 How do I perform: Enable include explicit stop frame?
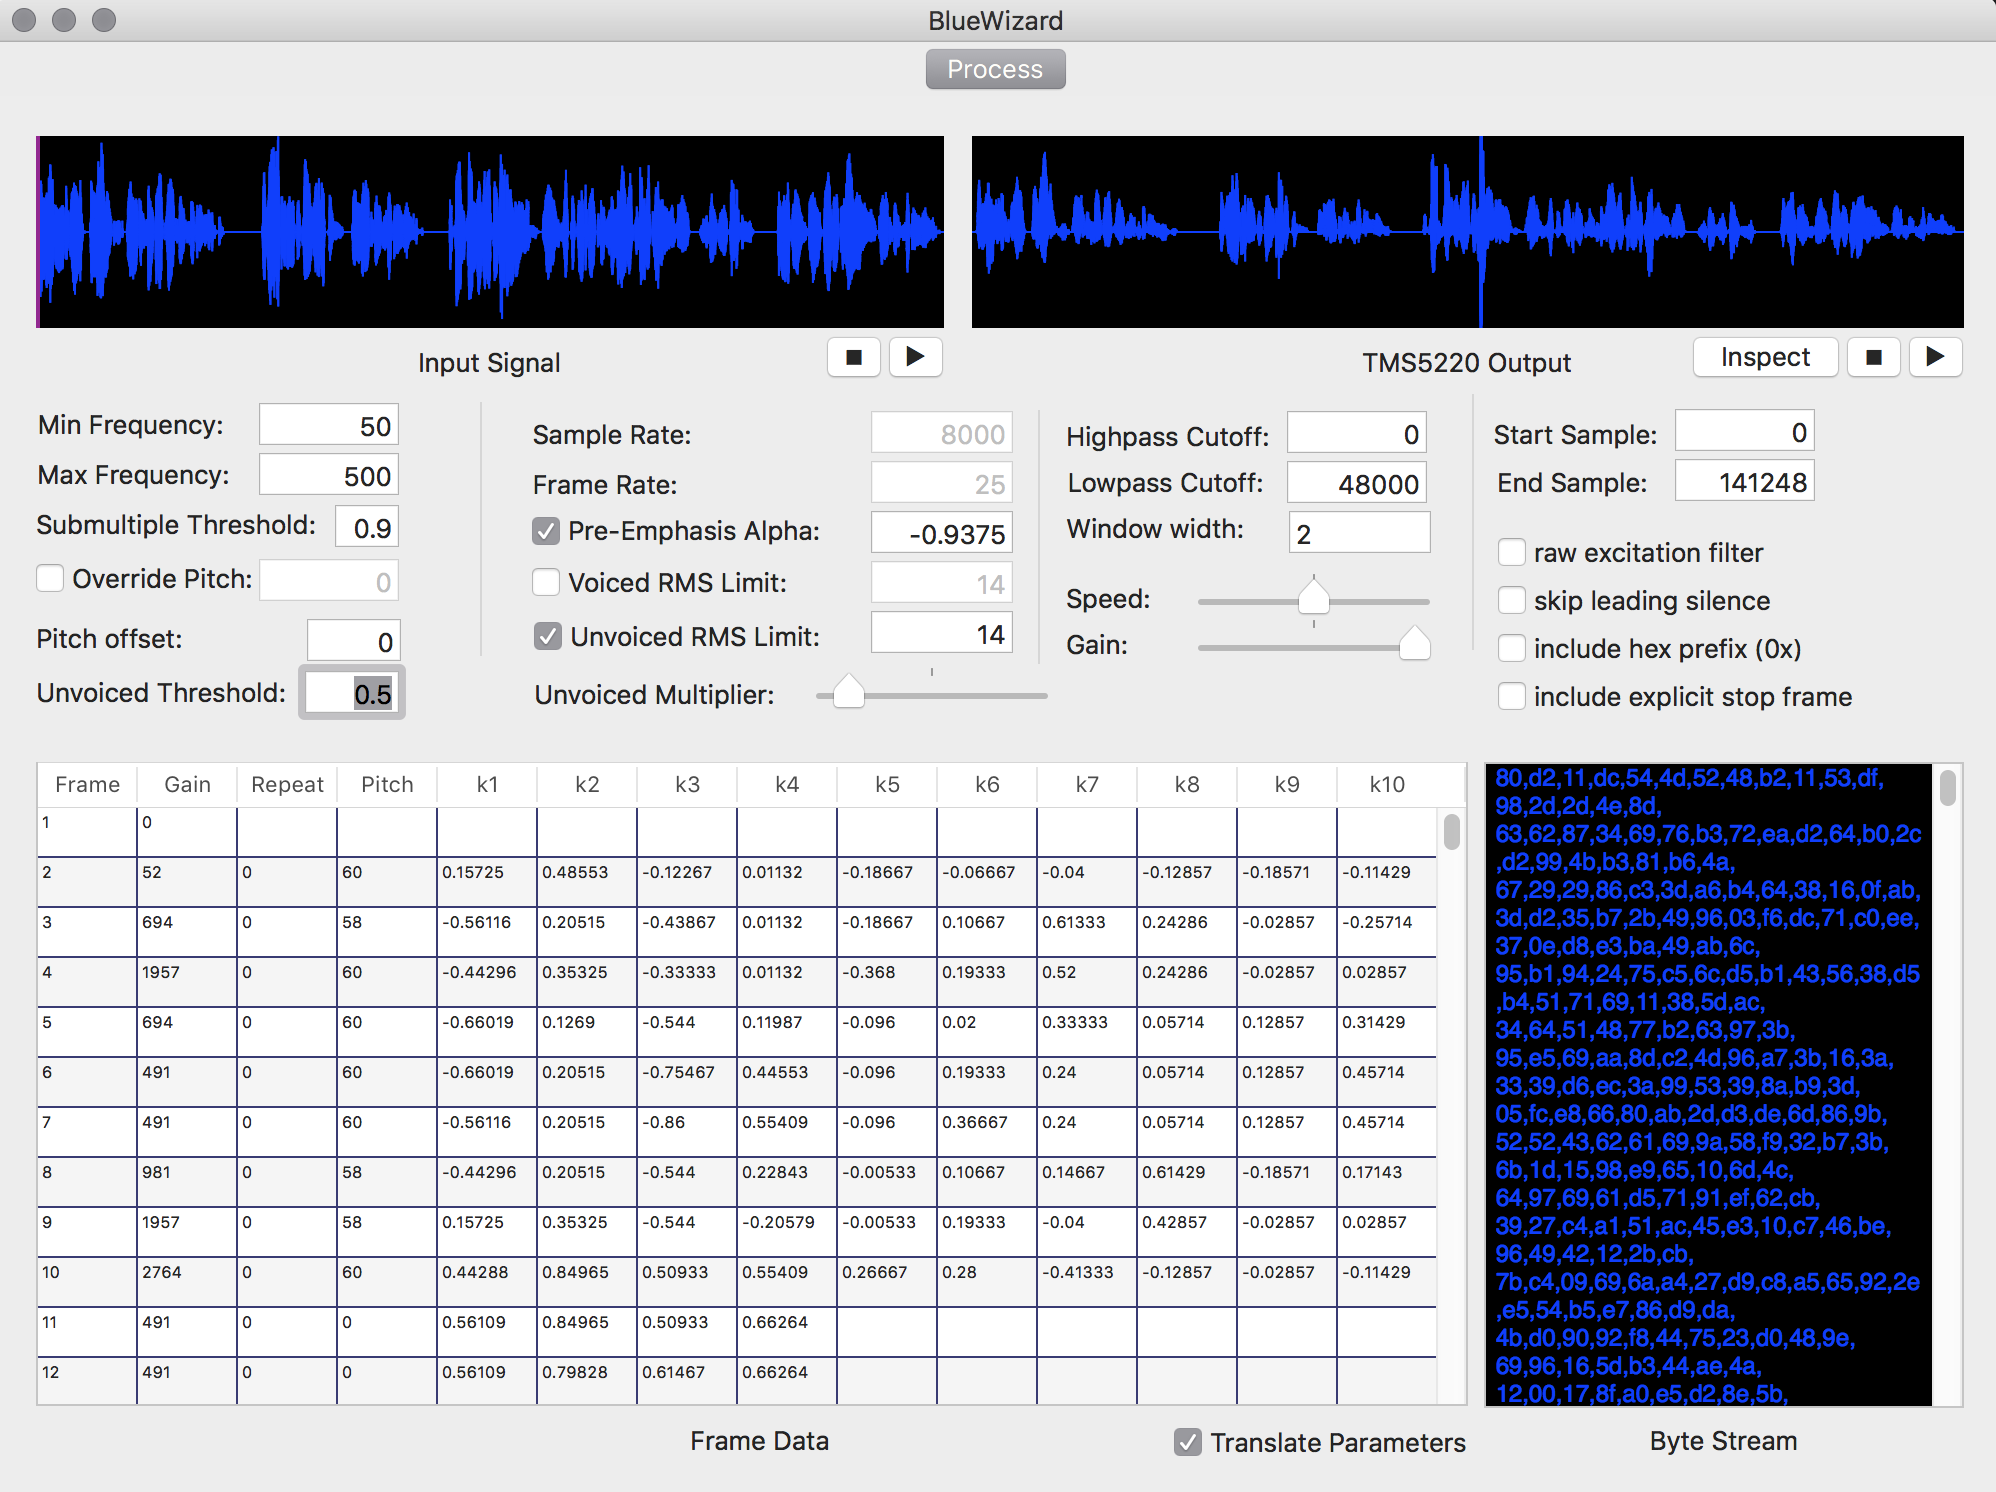1512,697
